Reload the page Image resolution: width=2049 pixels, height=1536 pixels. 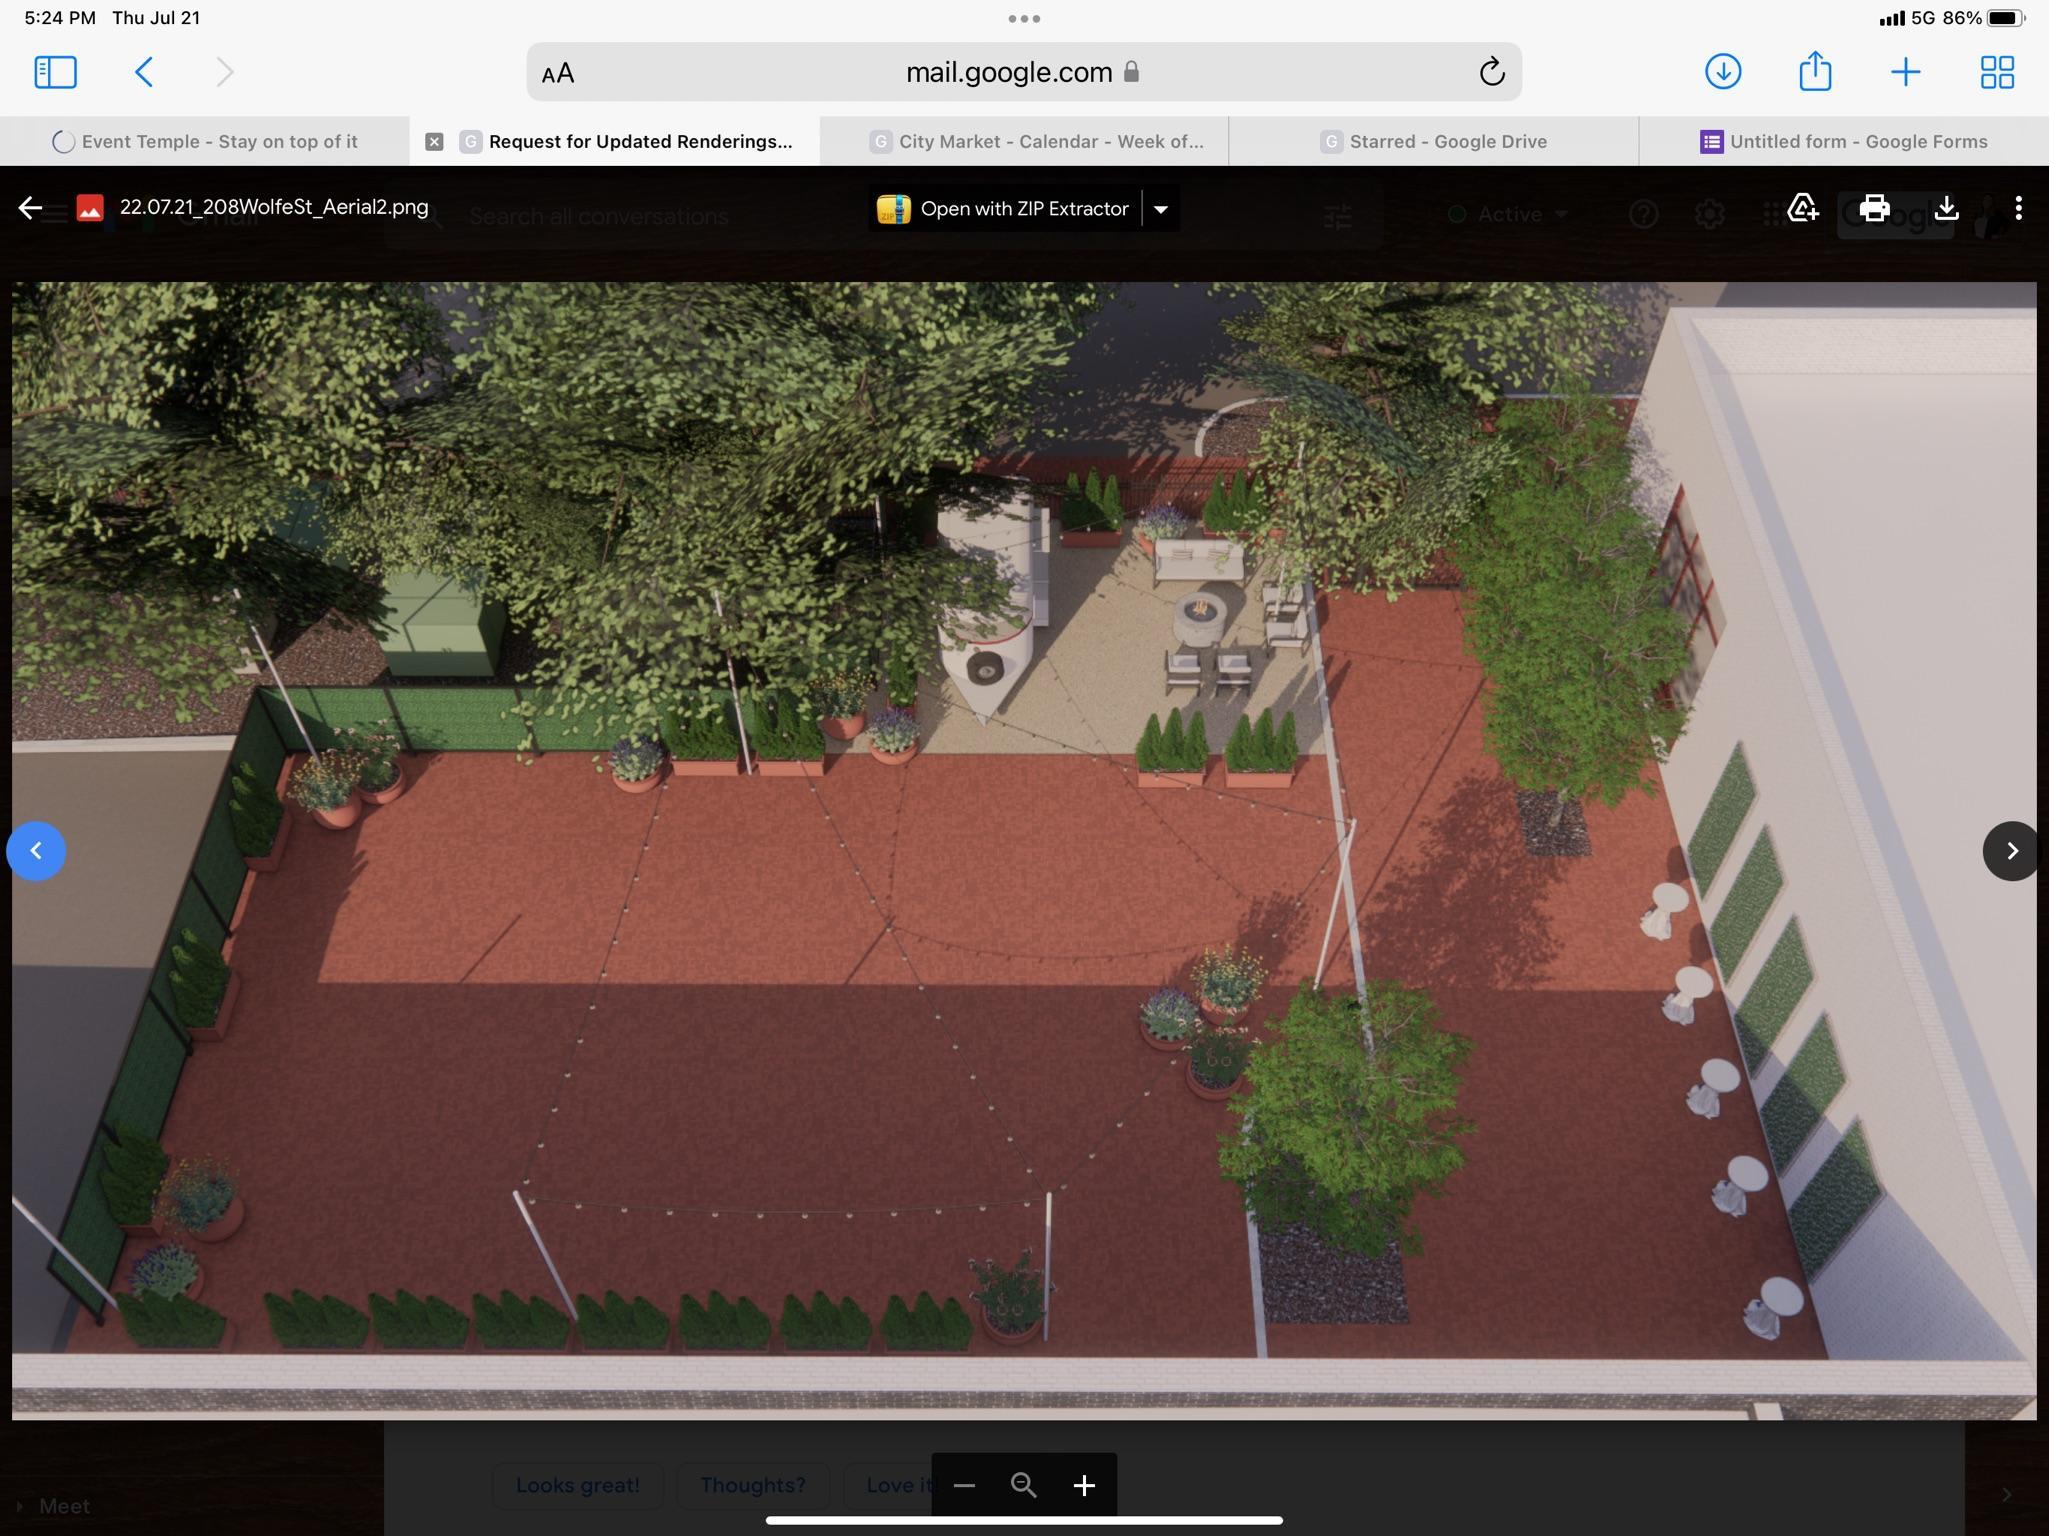tap(1491, 72)
